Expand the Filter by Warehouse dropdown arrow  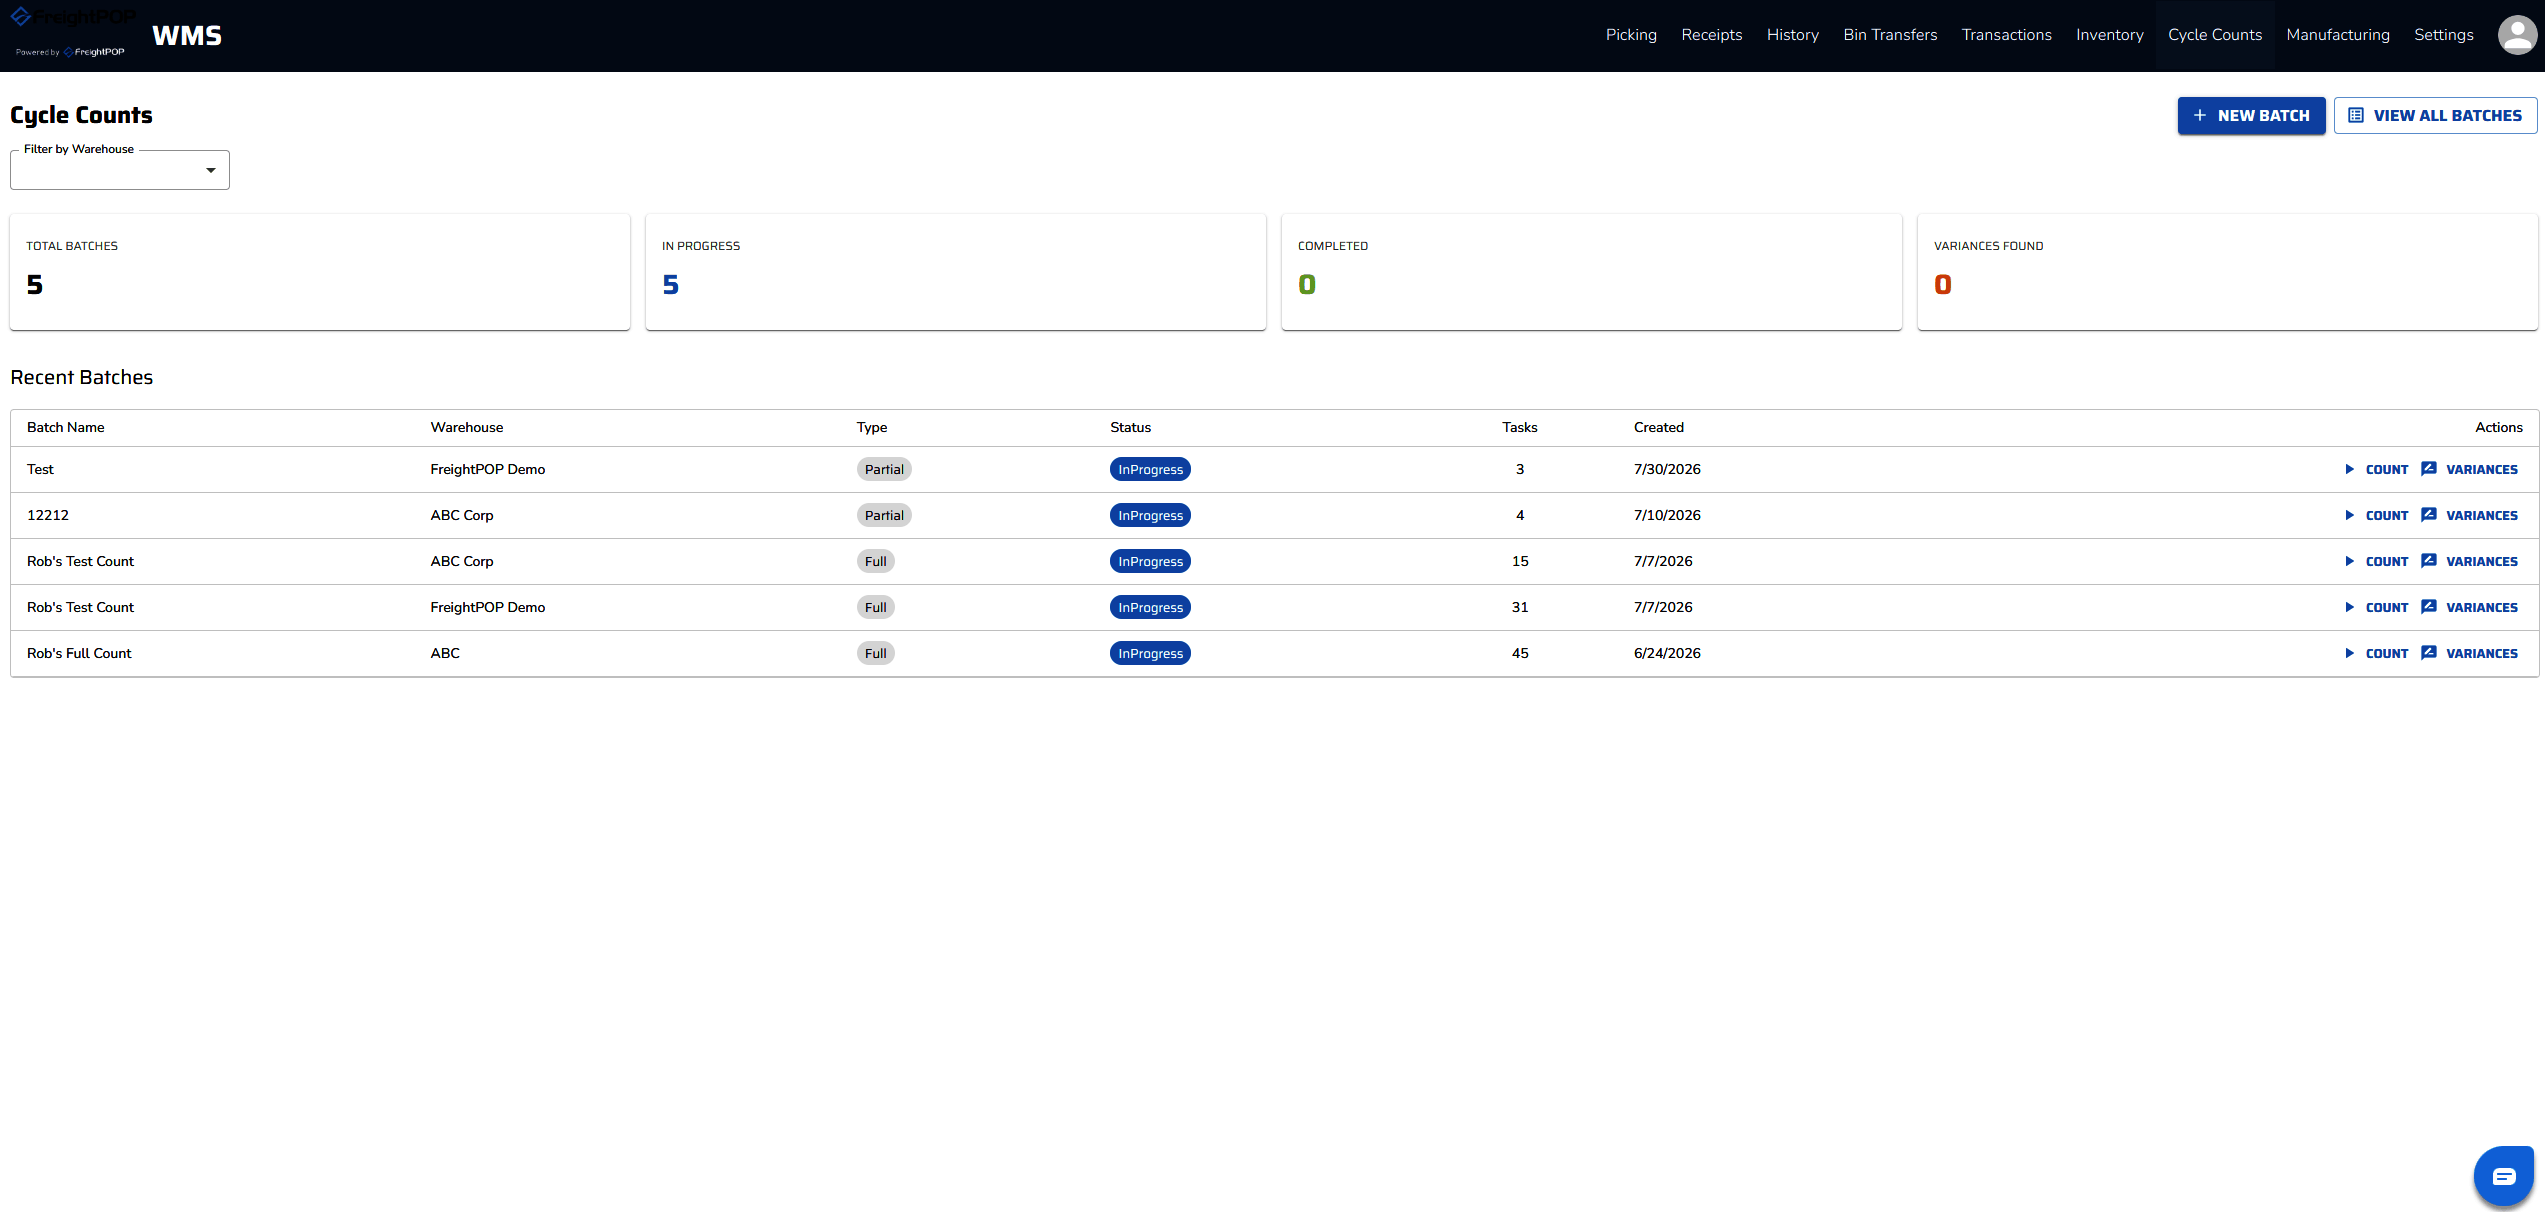[211, 171]
